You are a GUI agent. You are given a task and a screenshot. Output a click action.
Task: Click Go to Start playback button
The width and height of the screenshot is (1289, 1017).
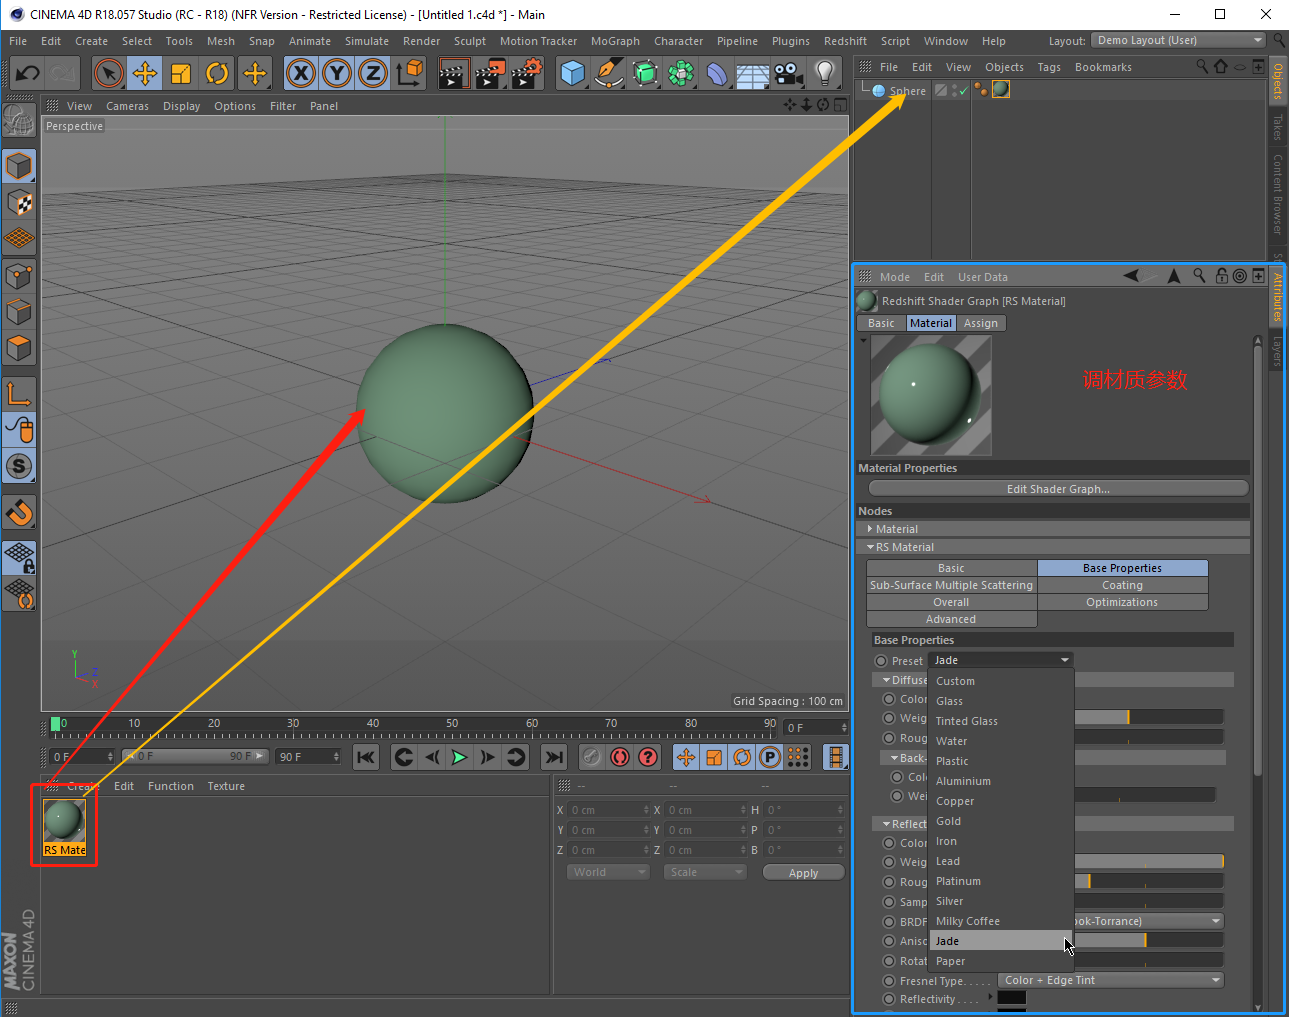point(366,757)
